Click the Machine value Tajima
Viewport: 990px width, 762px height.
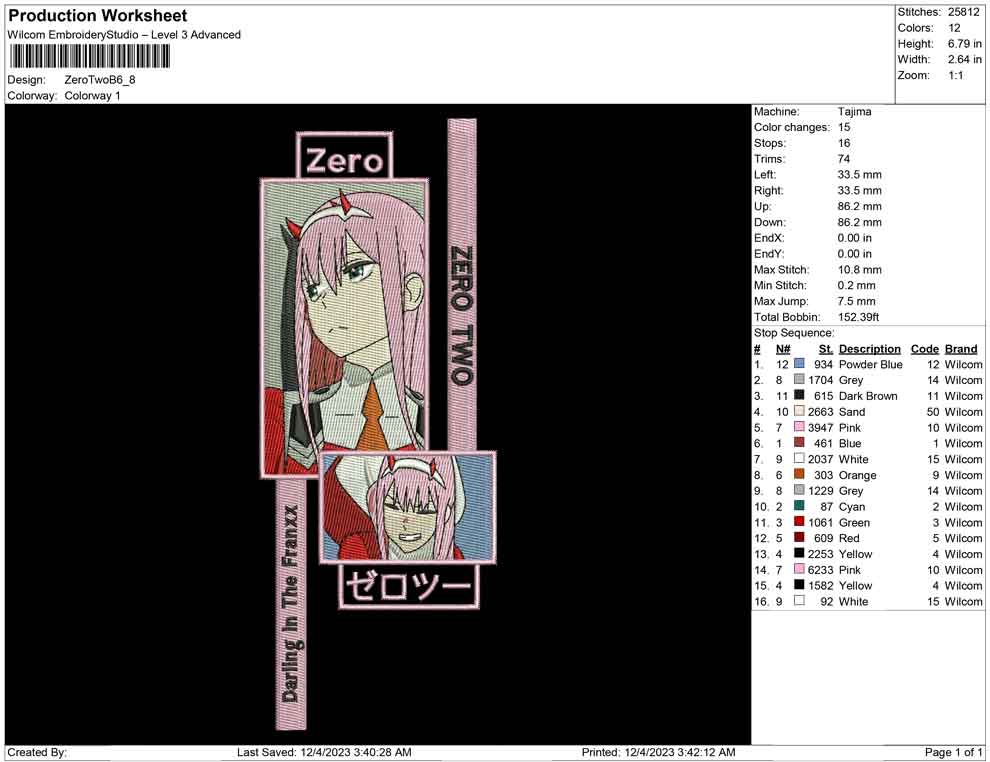[854, 111]
